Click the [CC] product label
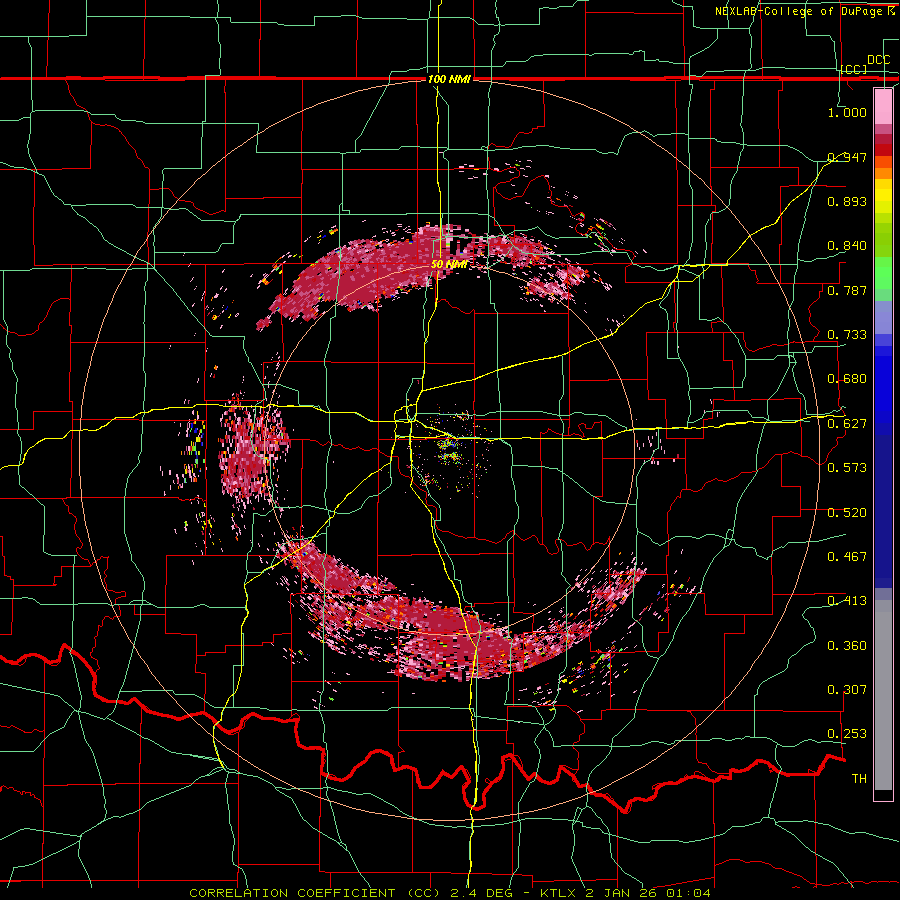 854,69
